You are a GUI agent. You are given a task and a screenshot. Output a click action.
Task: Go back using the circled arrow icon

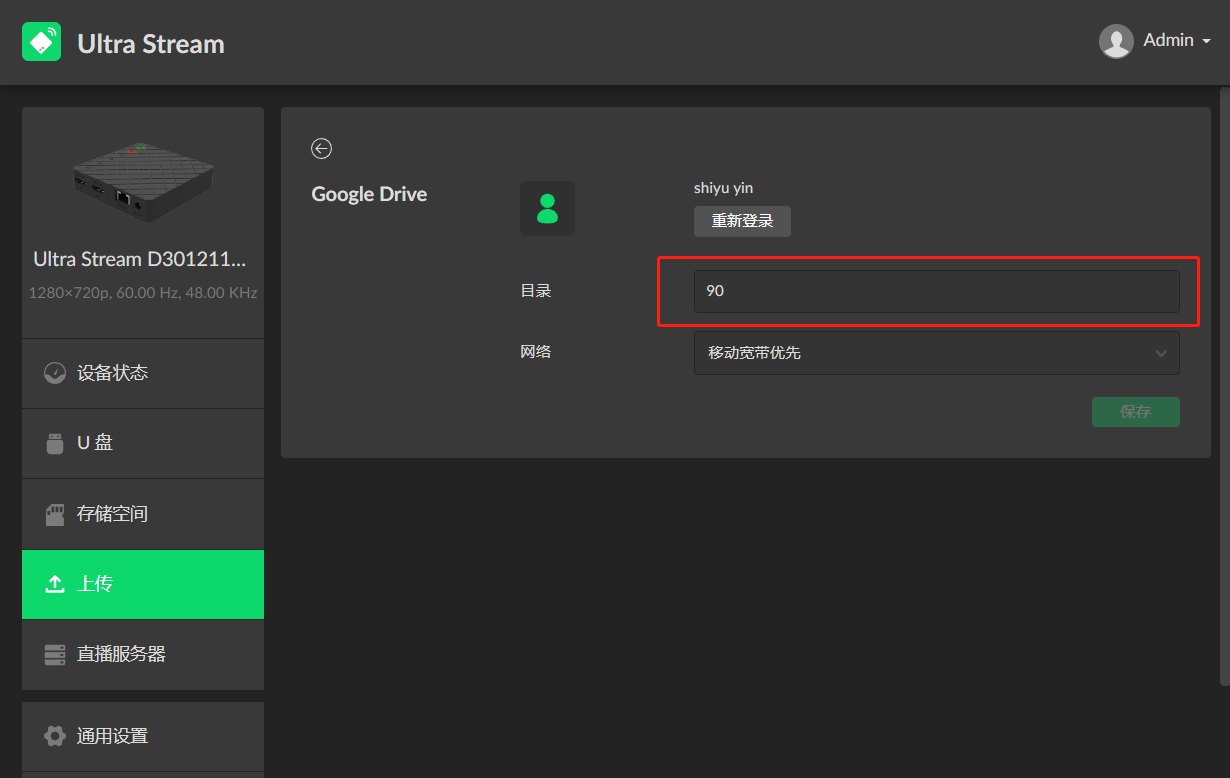pos(321,149)
